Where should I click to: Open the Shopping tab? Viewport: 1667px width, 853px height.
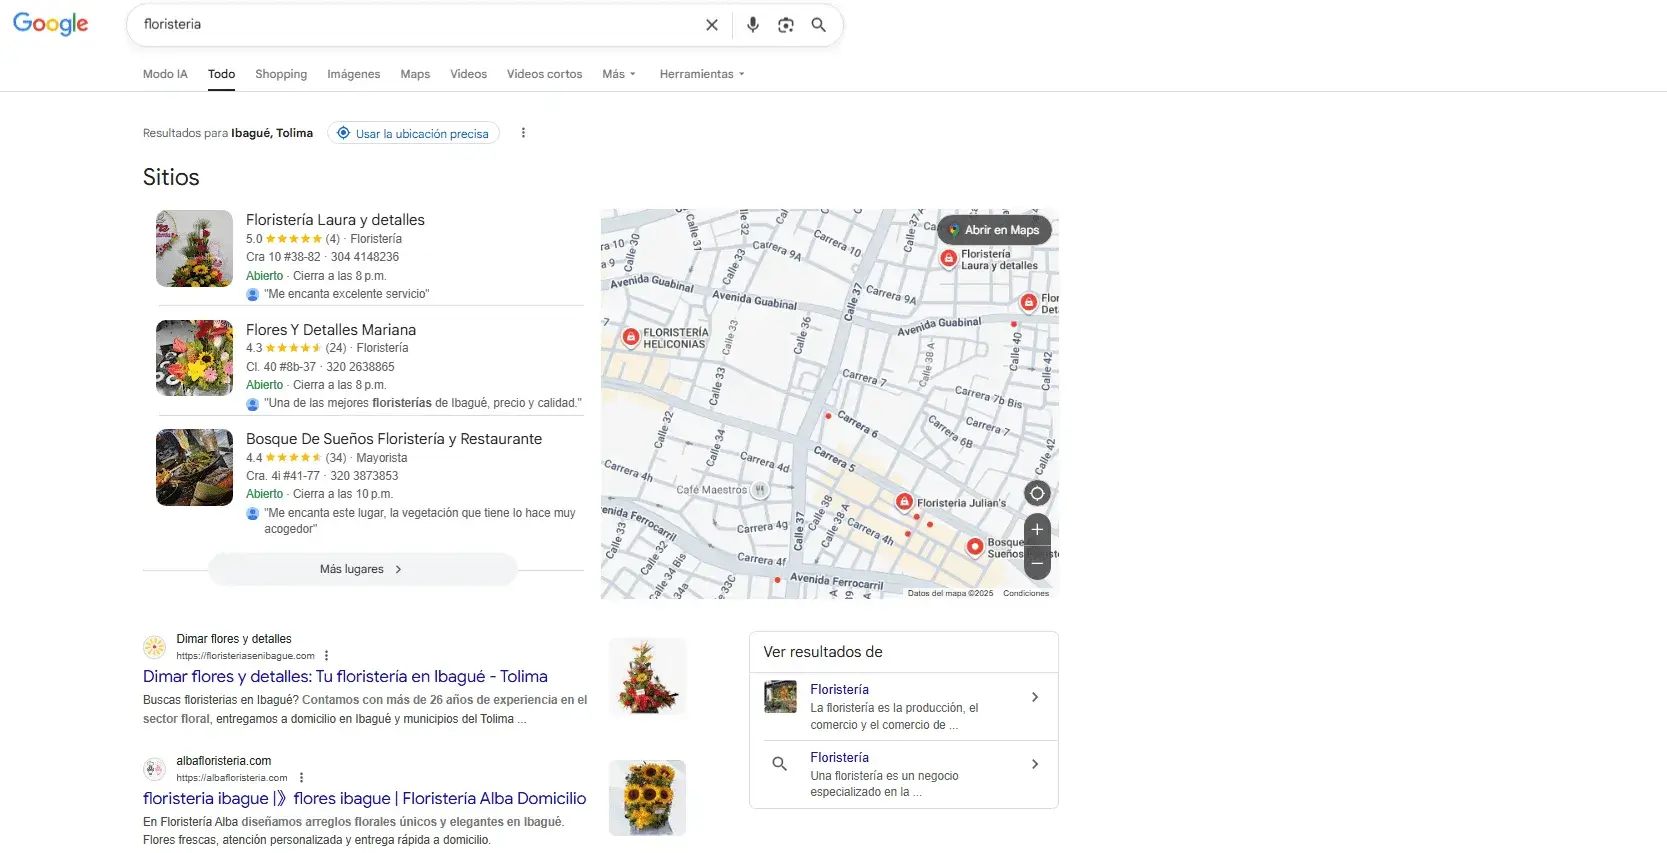pyautogui.click(x=281, y=74)
